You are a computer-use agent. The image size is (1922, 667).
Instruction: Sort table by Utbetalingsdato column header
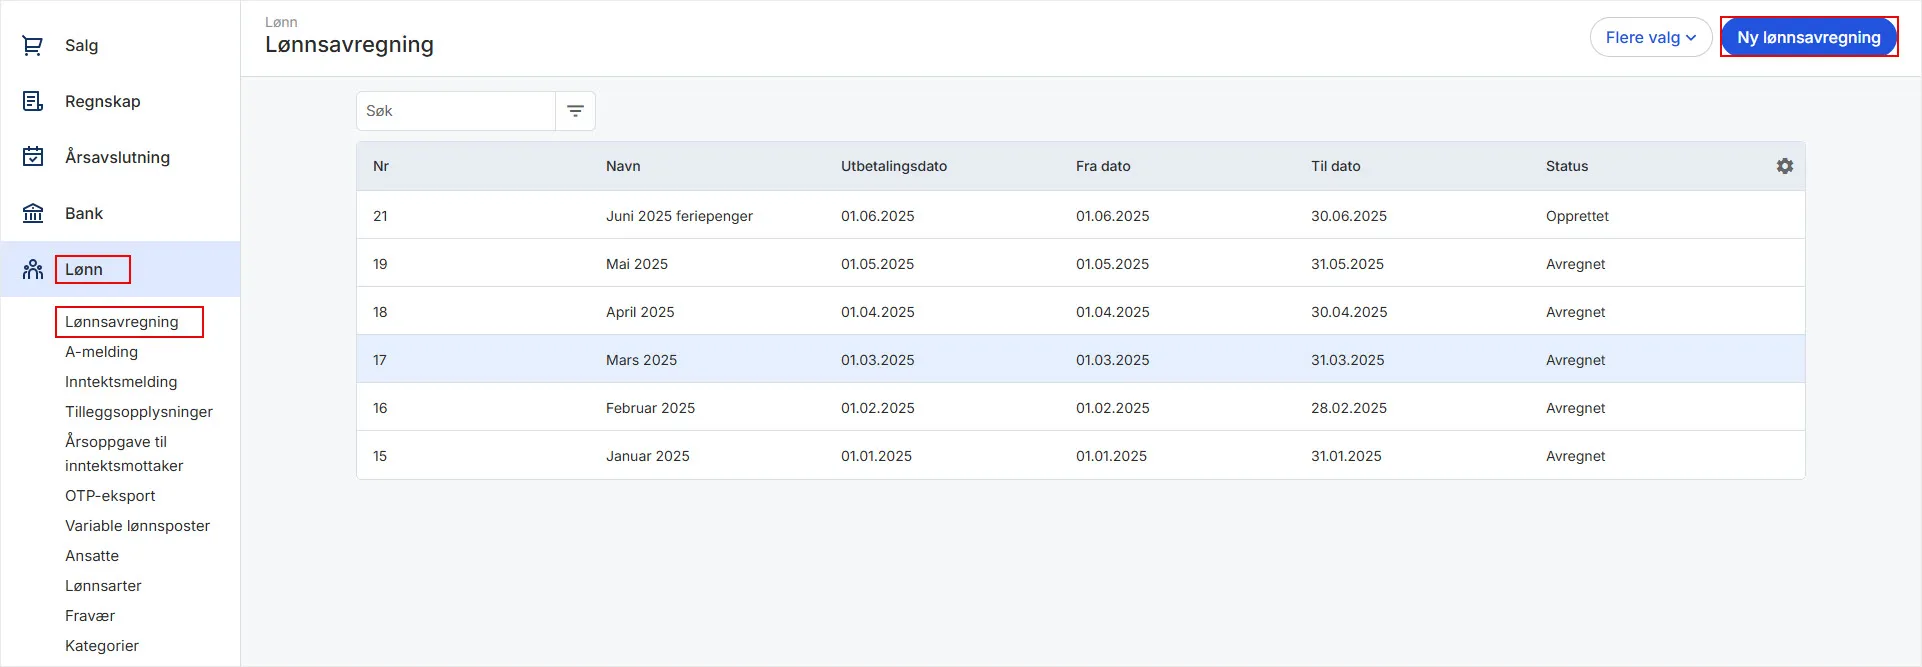pyautogui.click(x=893, y=166)
